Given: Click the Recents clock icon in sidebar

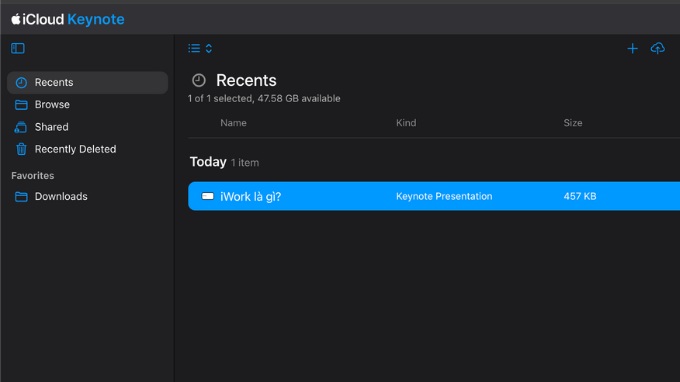Looking at the screenshot, I should pyautogui.click(x=21, y=82).
